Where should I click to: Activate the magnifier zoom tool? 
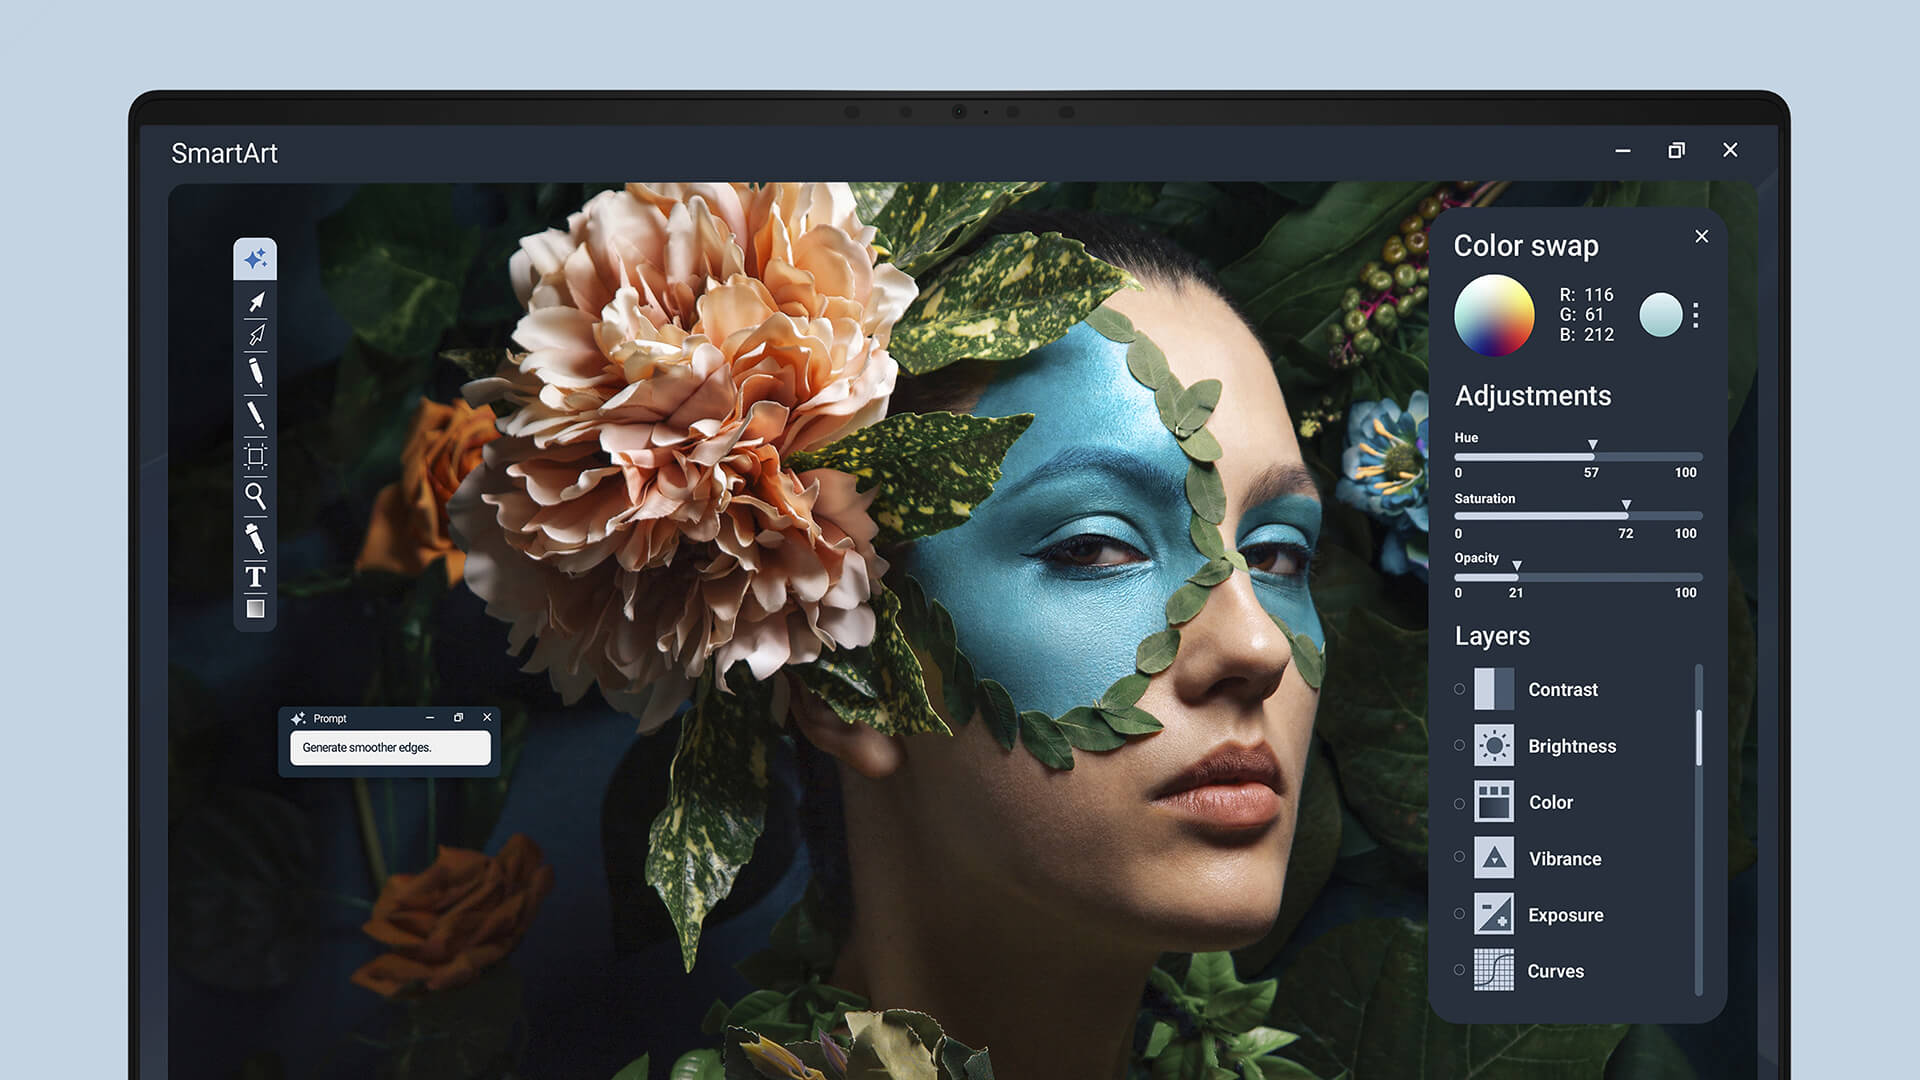255,495
